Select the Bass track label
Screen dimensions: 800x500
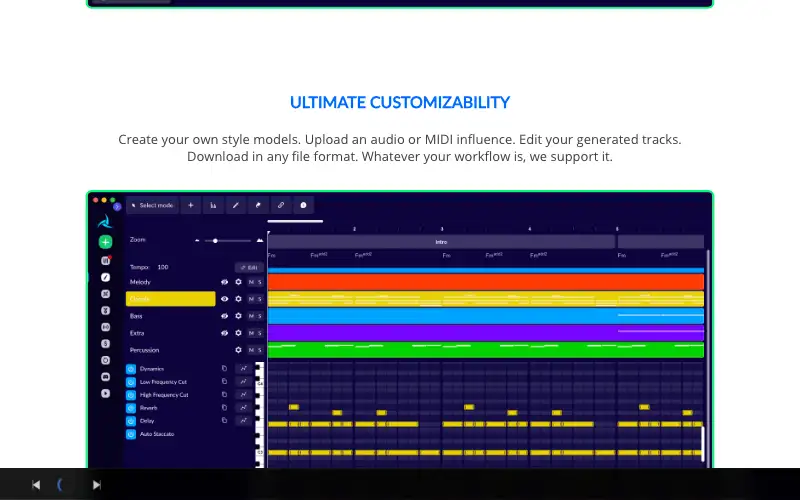tap(136, 316)
